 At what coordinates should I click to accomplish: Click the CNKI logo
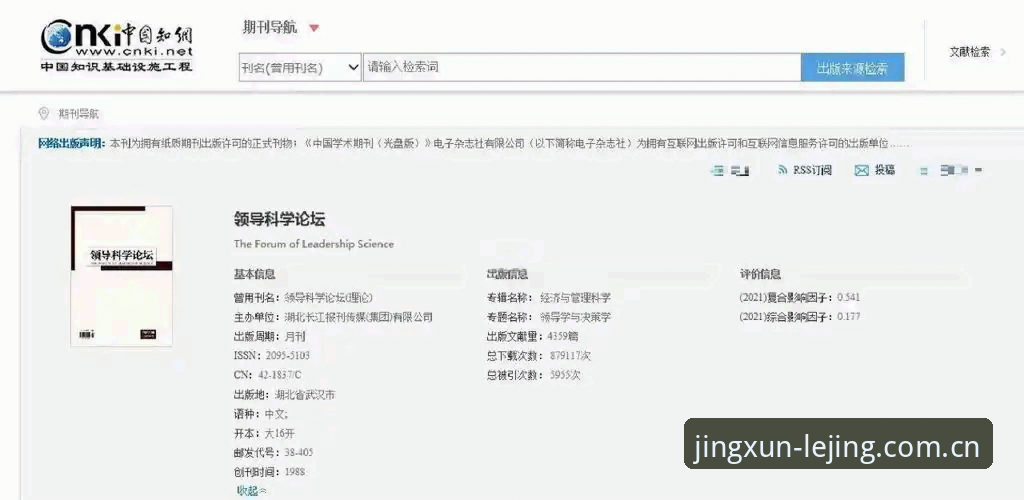click(x=117, y=46)
